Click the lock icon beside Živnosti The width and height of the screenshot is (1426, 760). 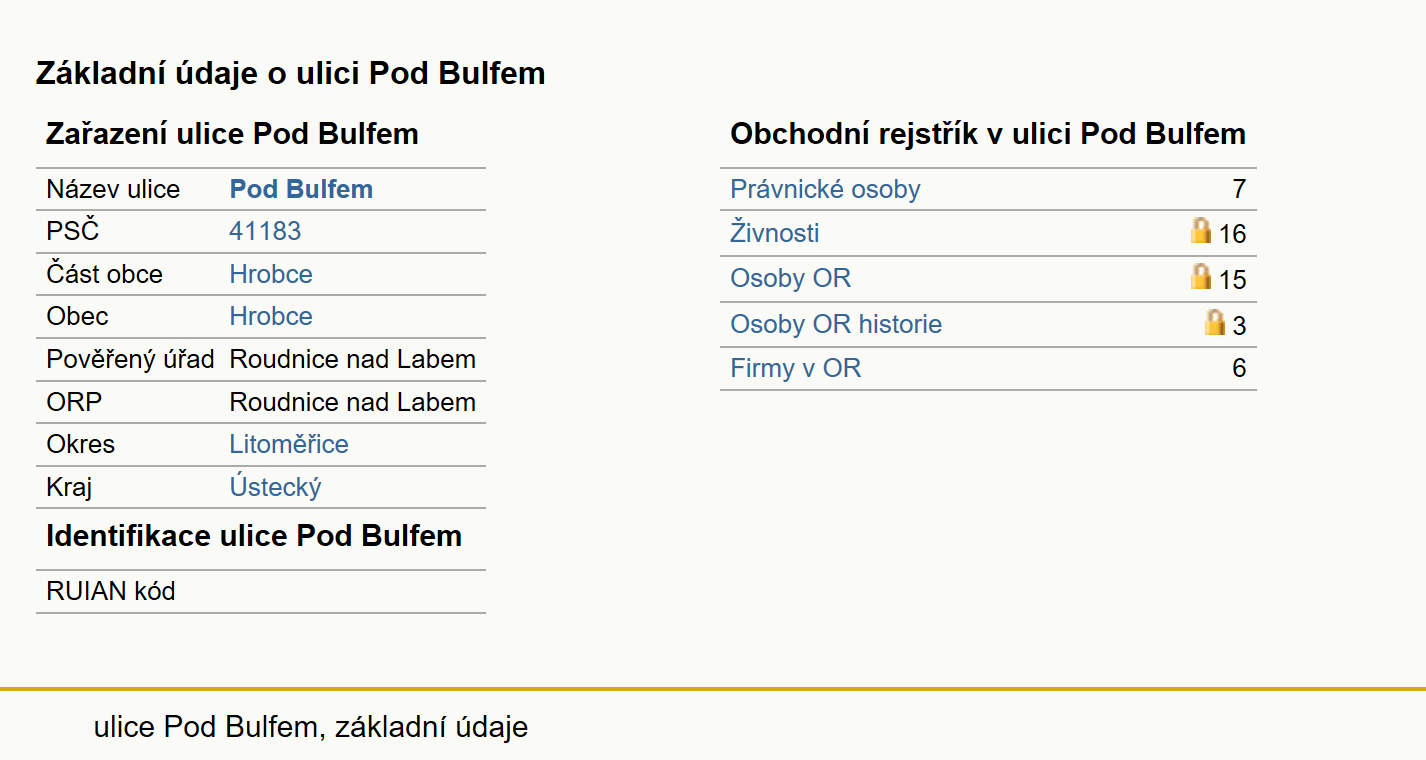(x=1201, y=232)
